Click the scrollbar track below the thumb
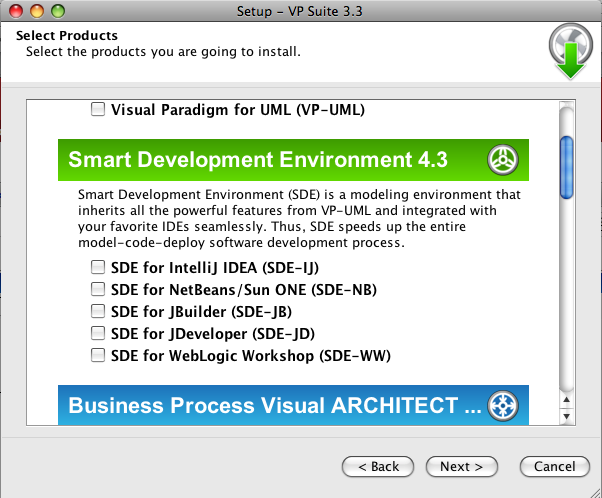 click(567, 296)
